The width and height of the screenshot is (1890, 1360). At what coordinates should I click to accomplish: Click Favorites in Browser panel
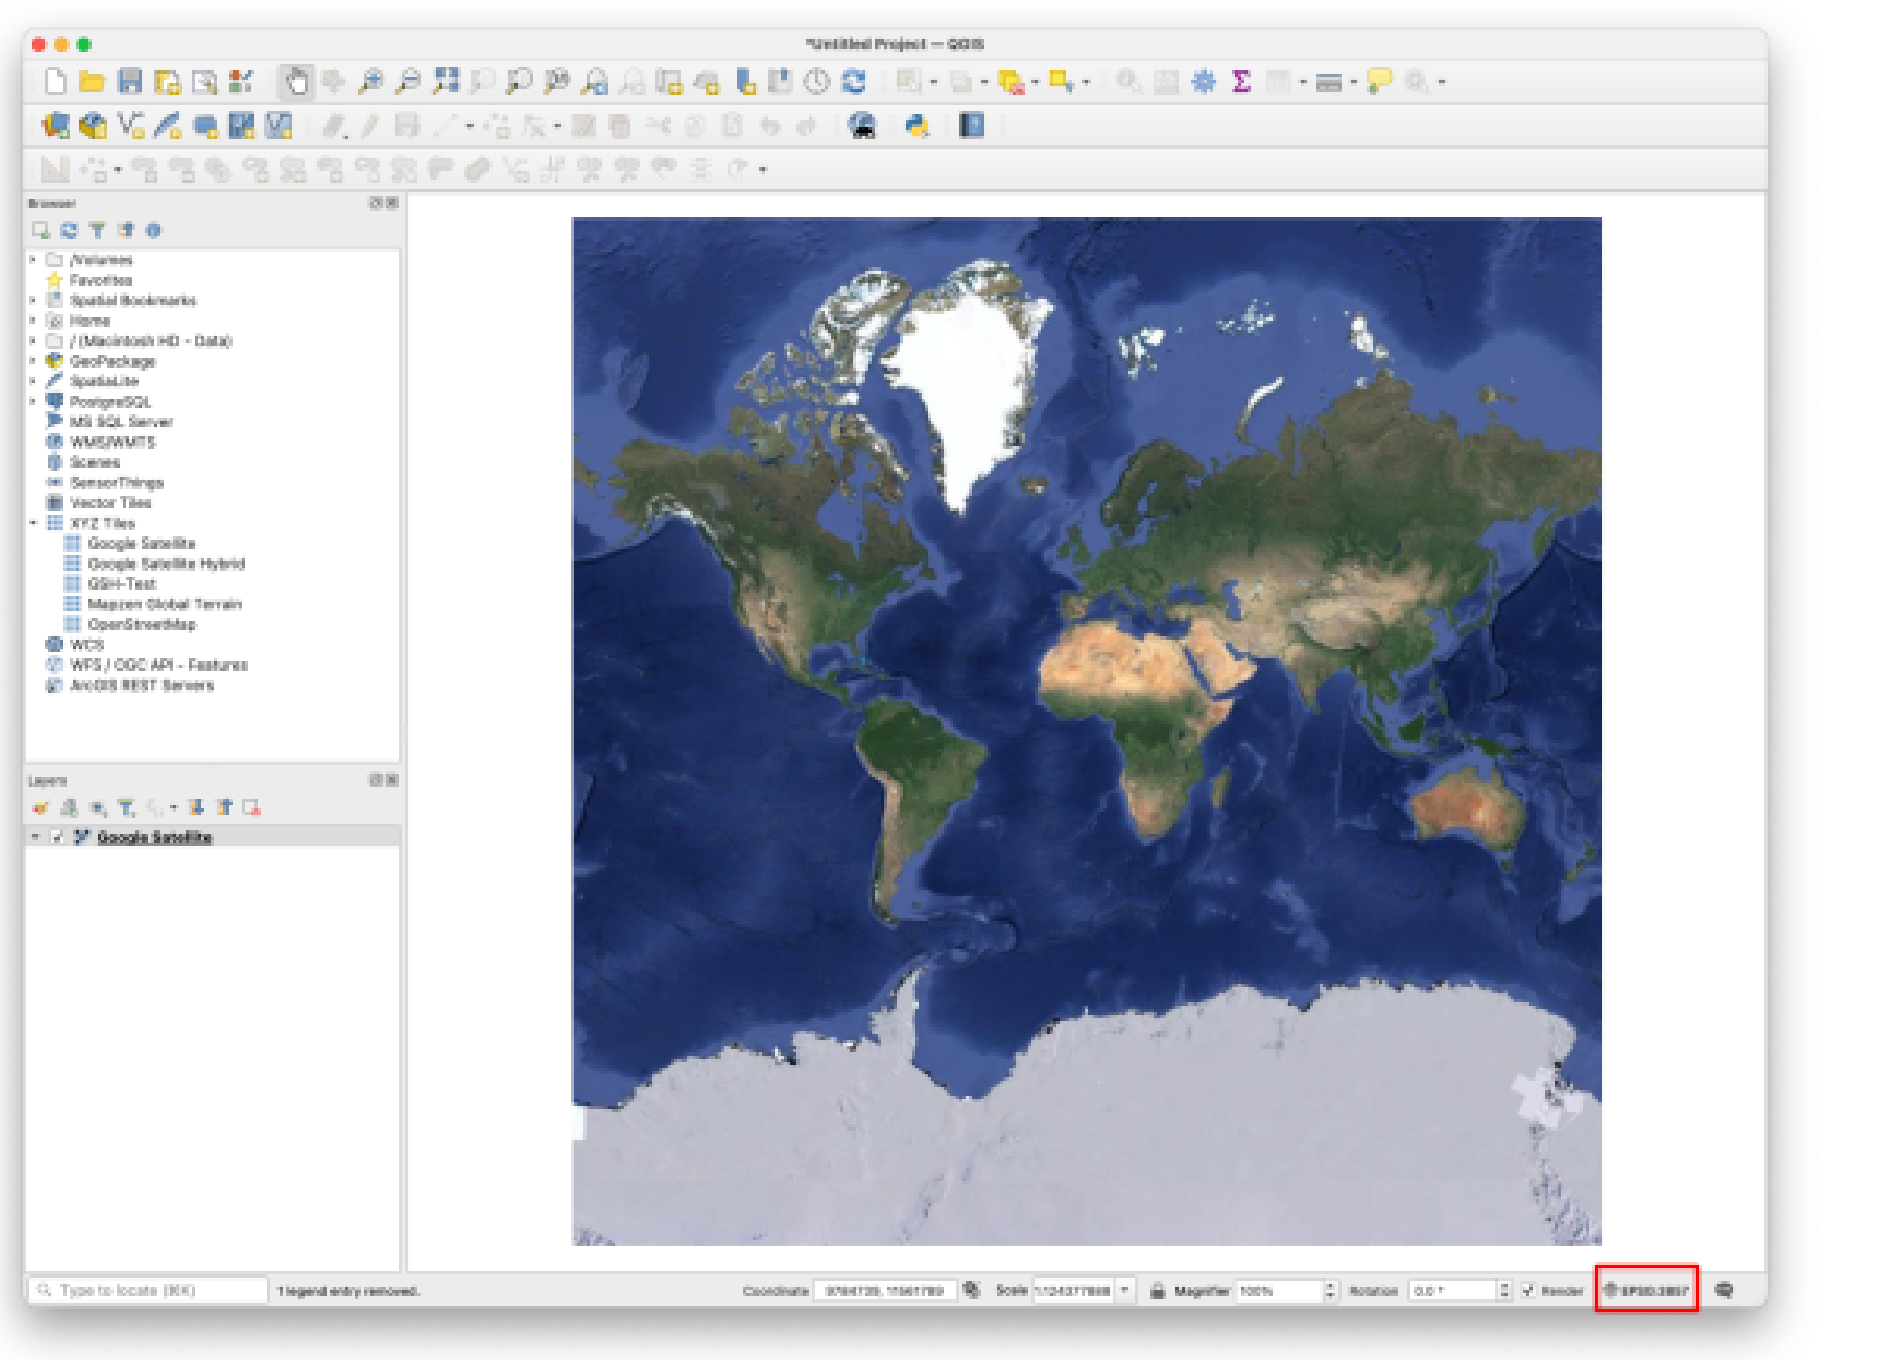(x=100, y=280)
